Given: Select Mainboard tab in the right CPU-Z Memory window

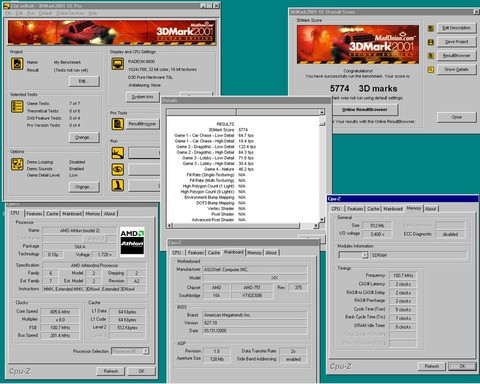Looking at the screenshot, I should [393, 209].
